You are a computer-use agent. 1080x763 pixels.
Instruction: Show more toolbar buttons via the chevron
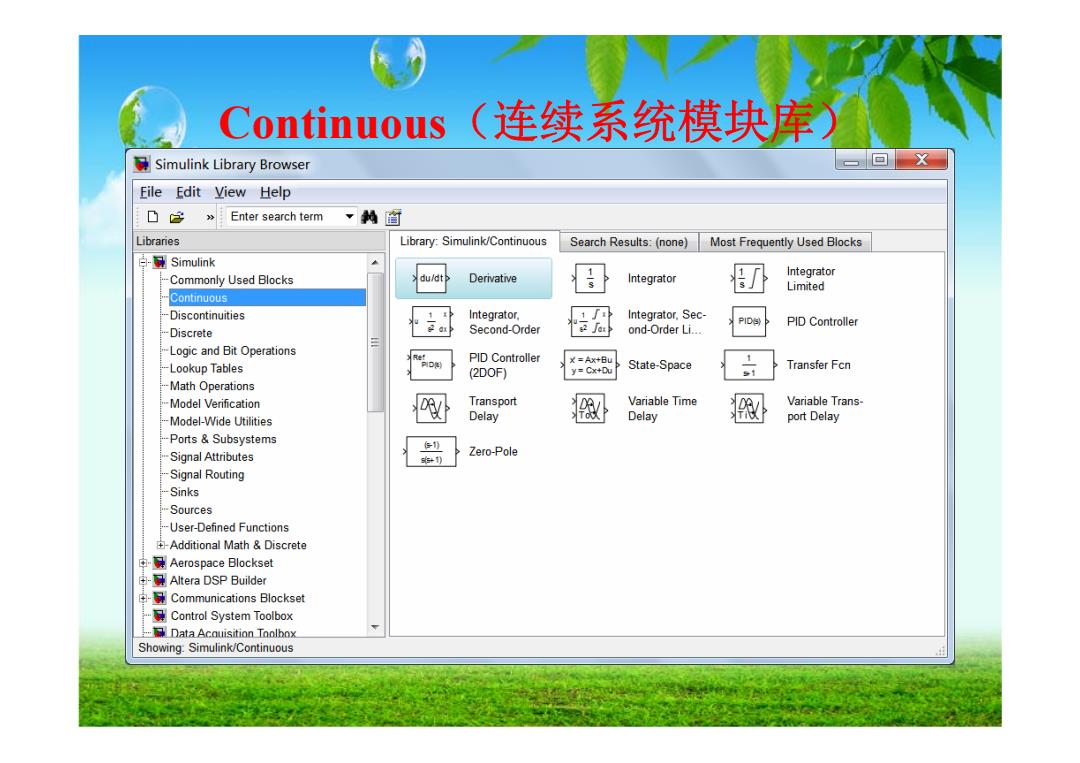pyautogui.click(x=209, y=218)
